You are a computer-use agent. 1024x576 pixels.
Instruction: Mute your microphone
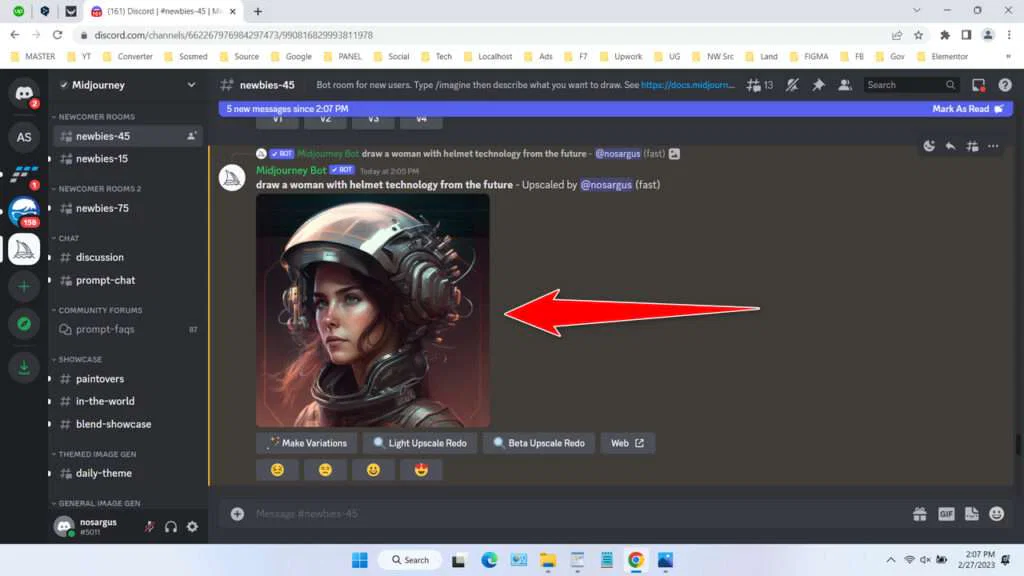tap(149, 527)
